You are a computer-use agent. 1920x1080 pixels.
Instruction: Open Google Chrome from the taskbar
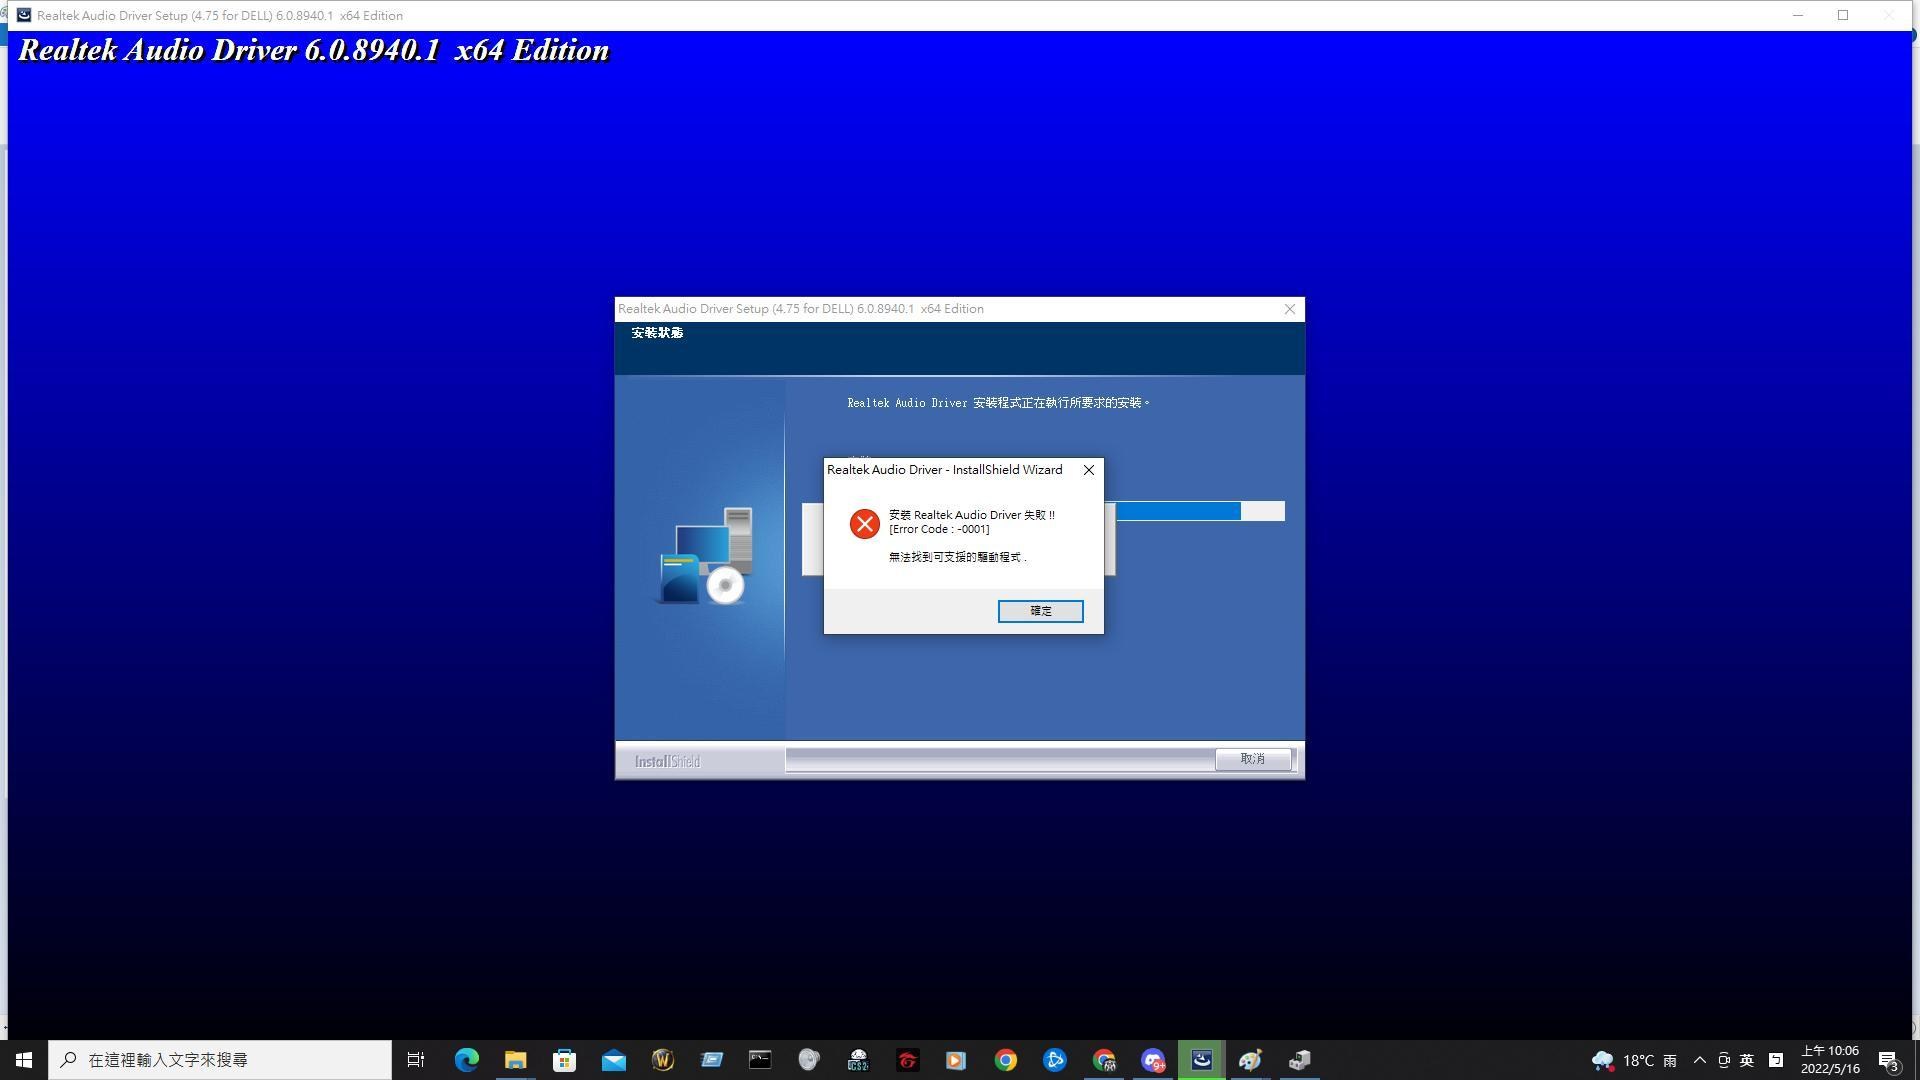pyautogui.click(x=1005, y=1059)
